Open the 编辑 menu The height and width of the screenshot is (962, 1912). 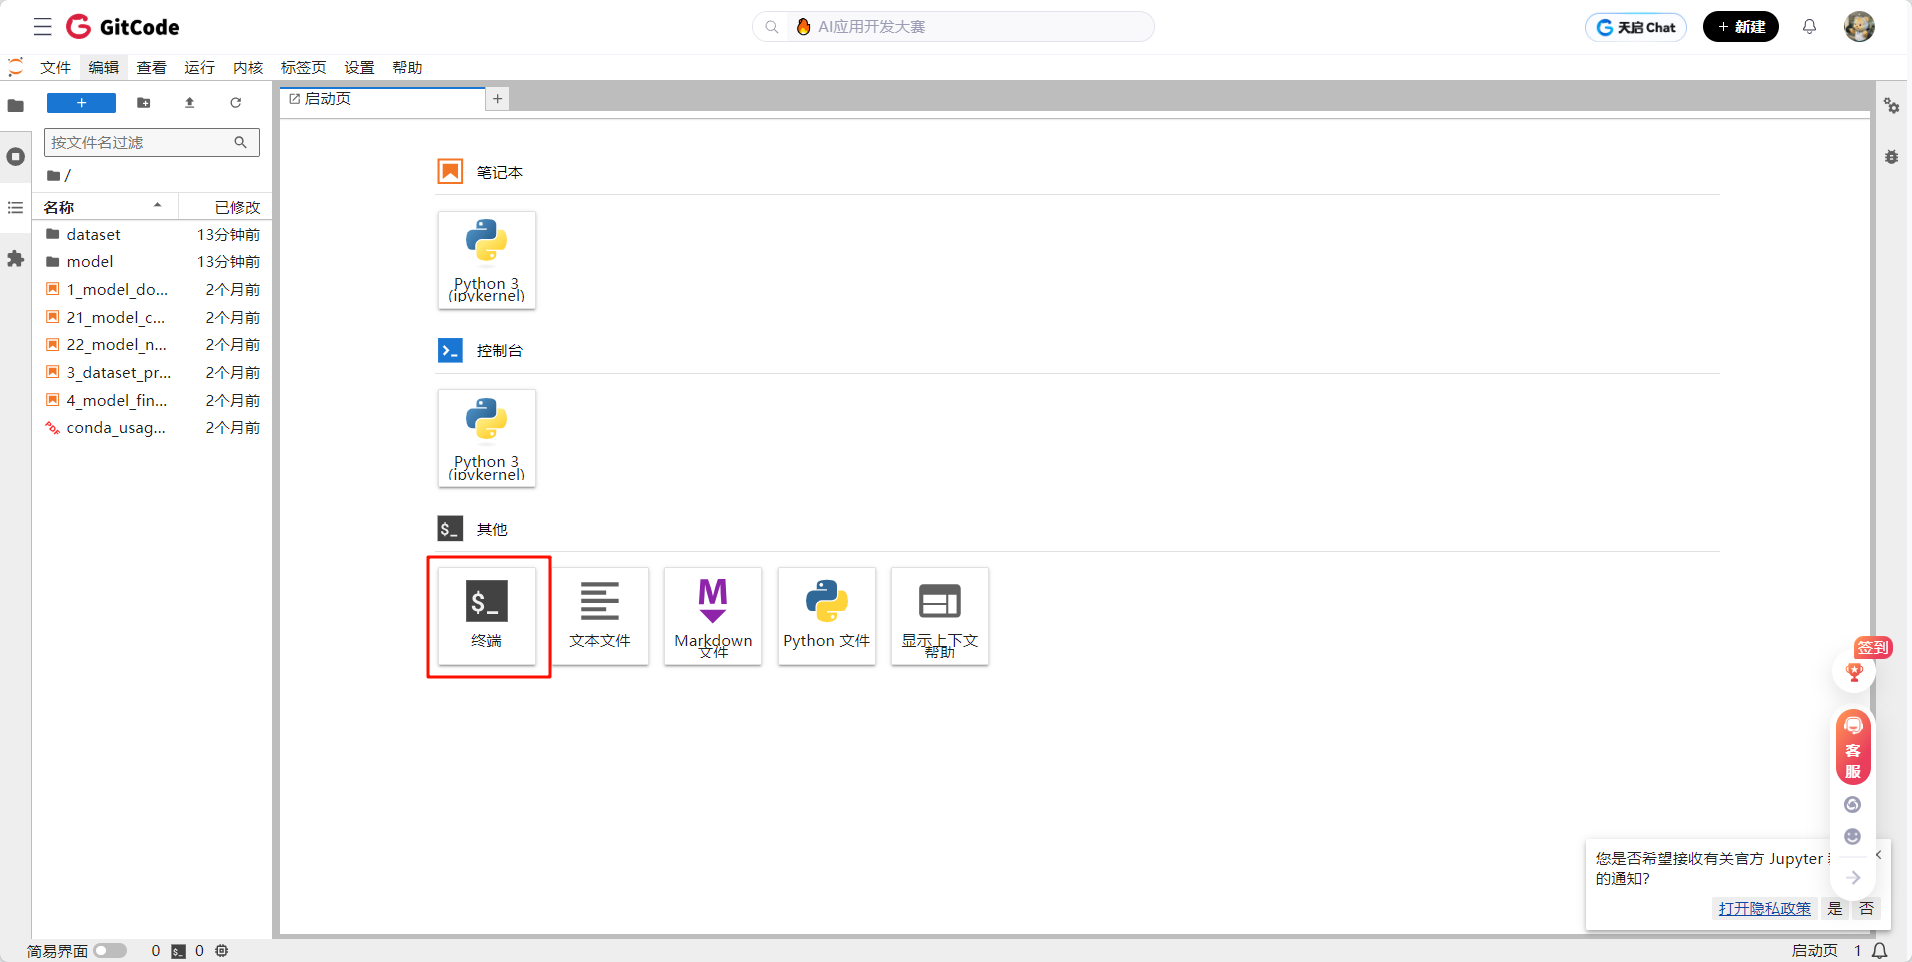[x=103, y=68]
